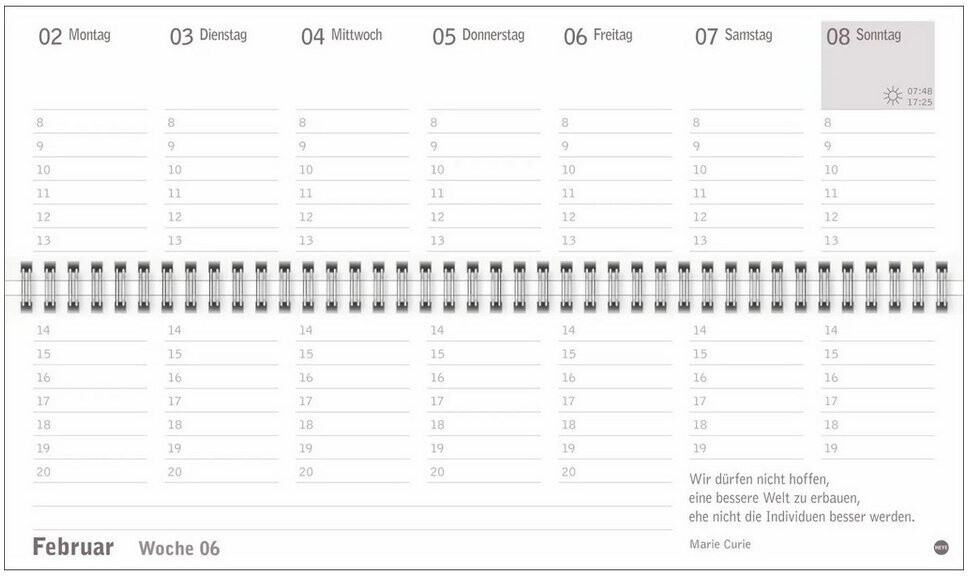Image resolution: width=968 pixels, height=576 pixels.
Task: Click the highlighted 08 Sonntag header
Action: 864,37
